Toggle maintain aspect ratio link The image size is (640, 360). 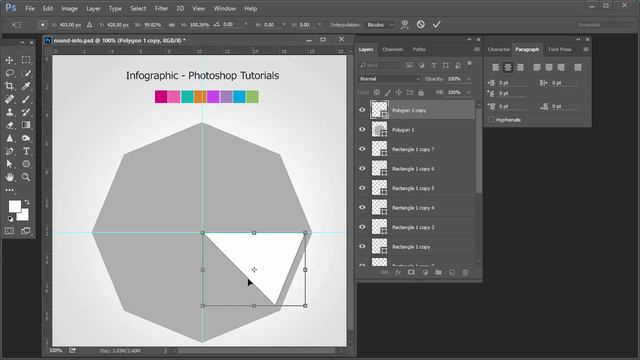pyautogui.click(x=172, y=25)
